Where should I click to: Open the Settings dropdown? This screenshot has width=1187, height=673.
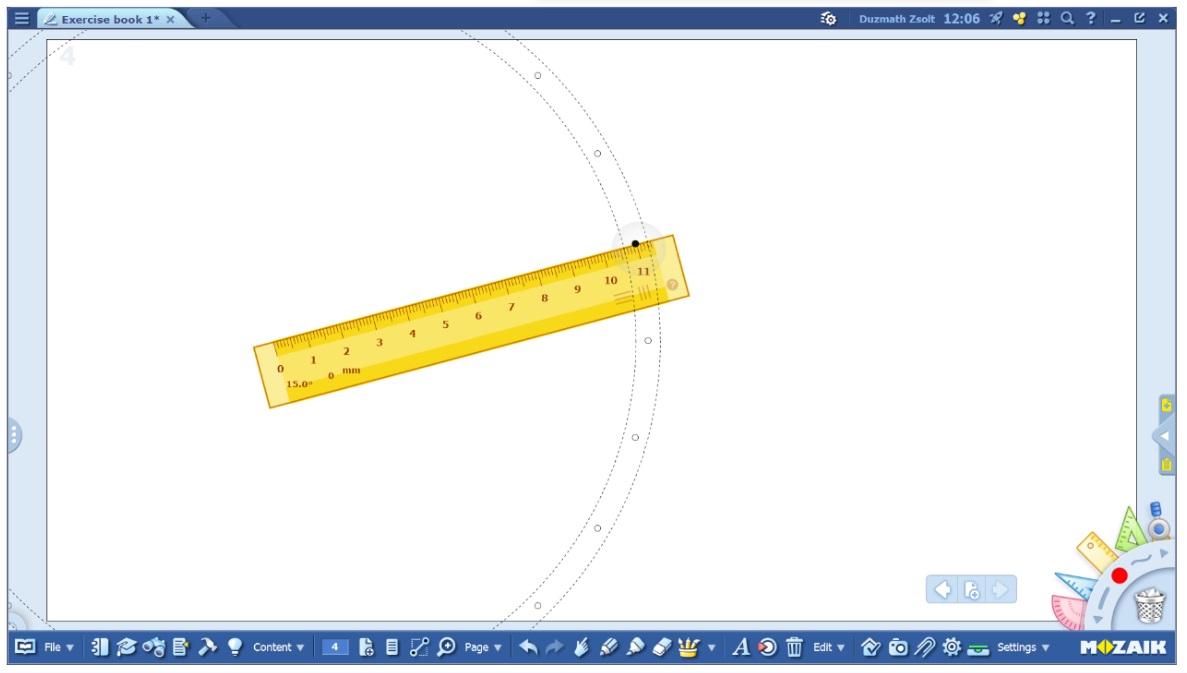point(1023,647)
